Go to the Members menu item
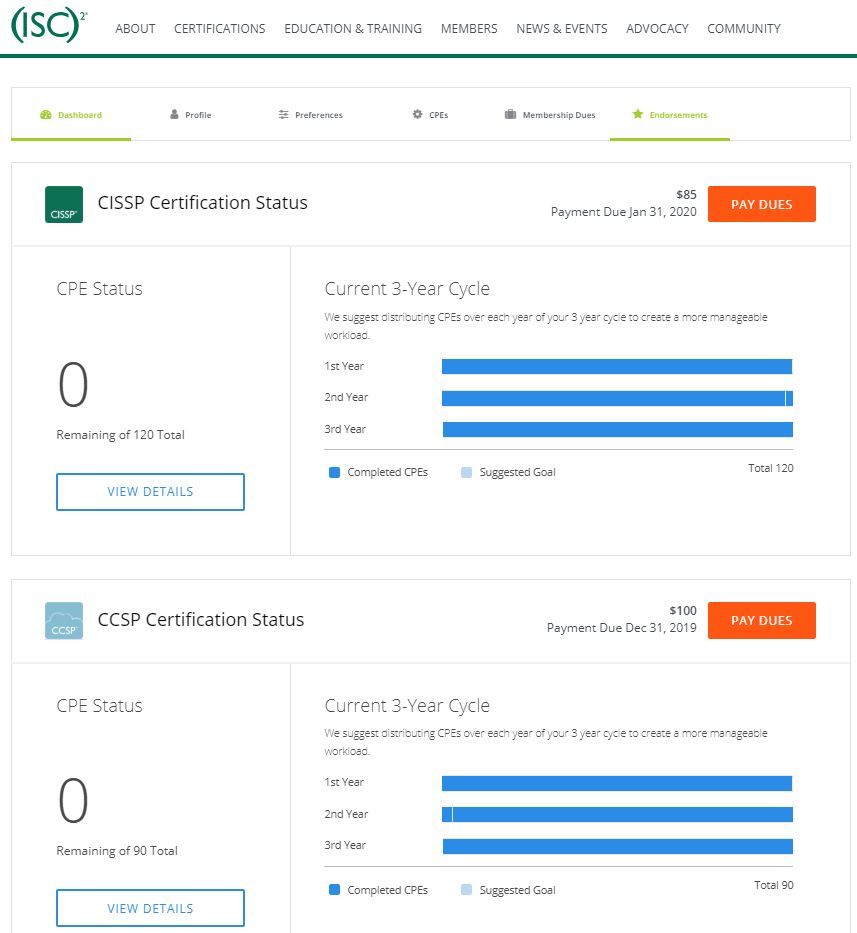 tap(469, 29)
